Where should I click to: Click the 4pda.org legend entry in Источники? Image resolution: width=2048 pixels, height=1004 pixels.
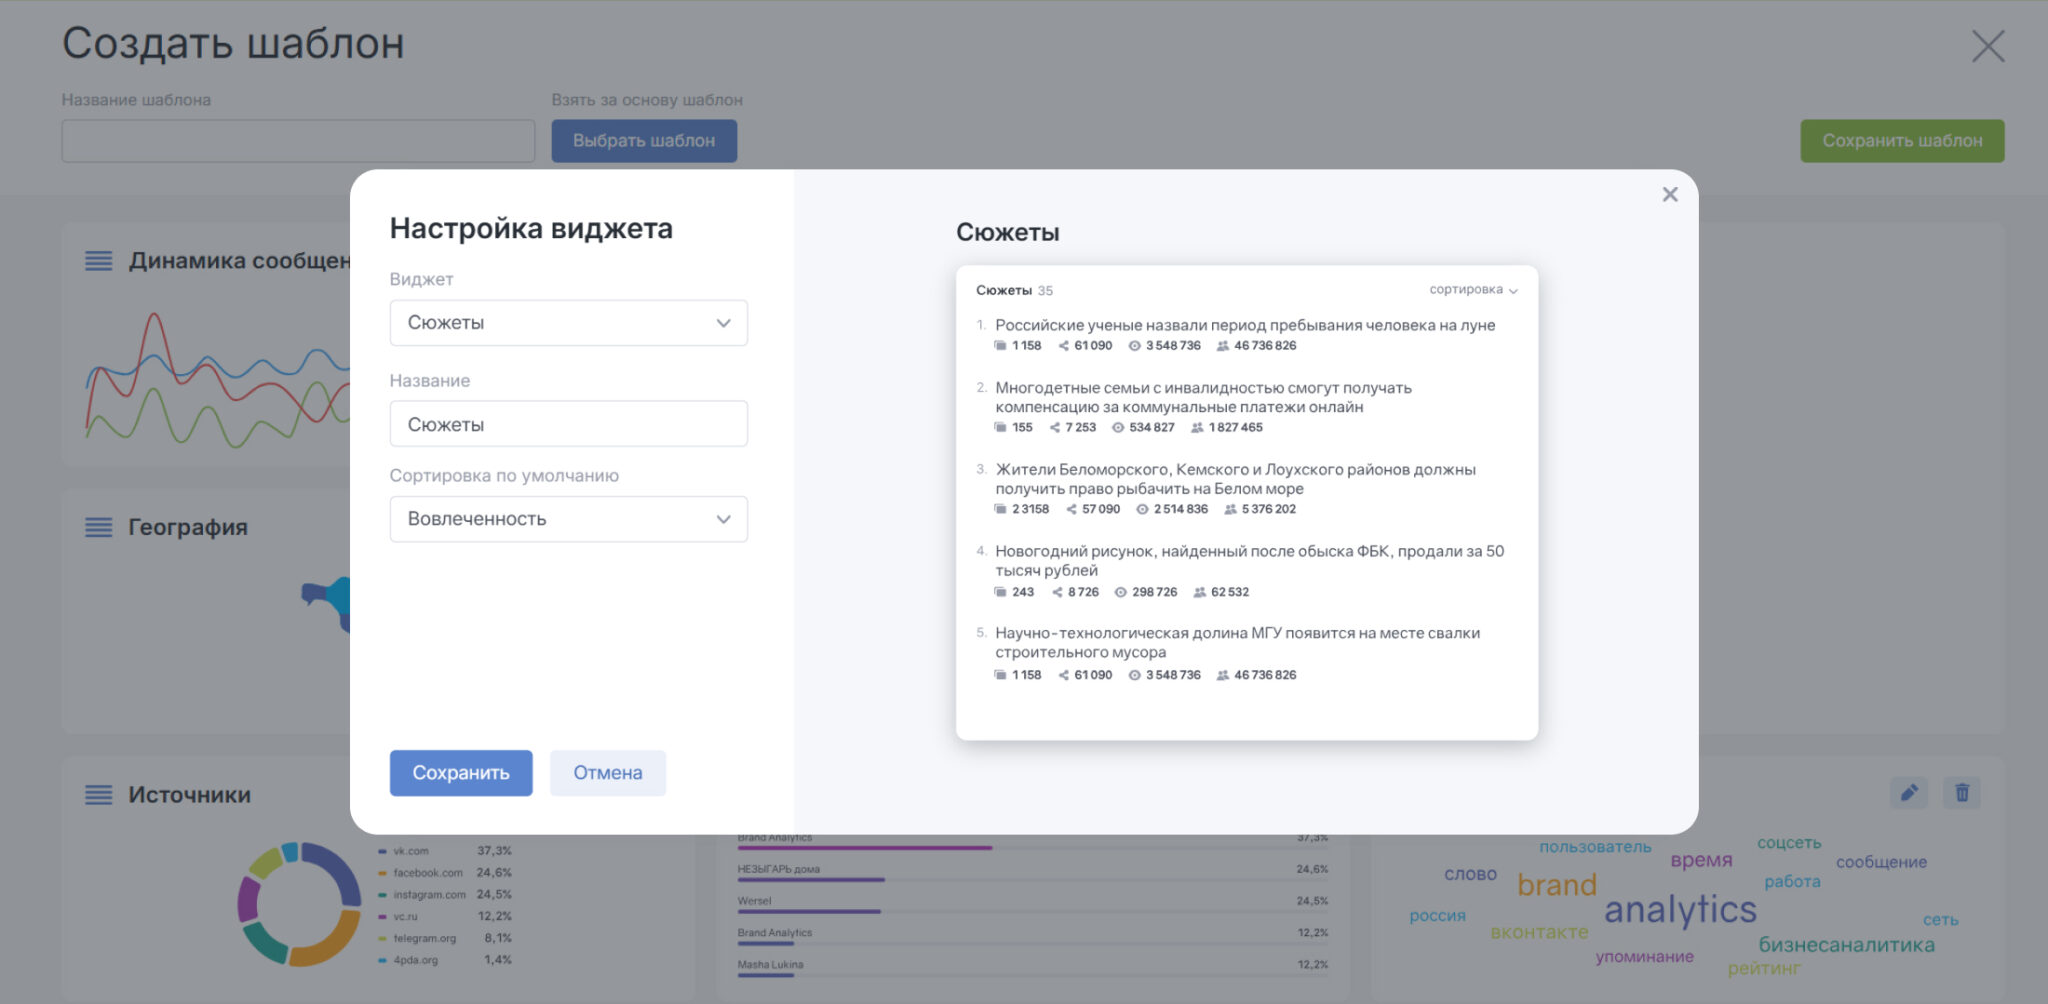(445, 960)
